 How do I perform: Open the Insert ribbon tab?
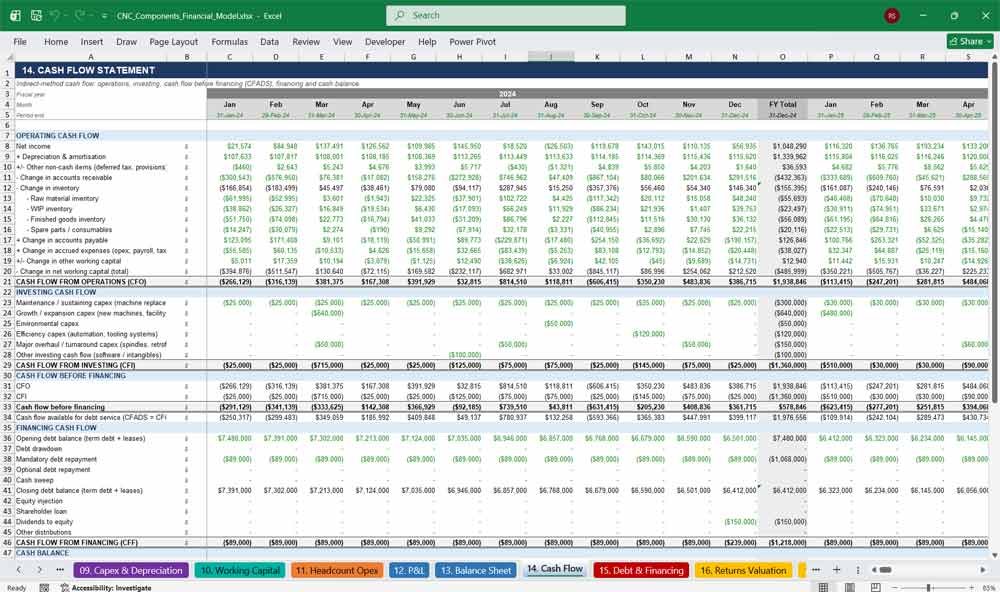91,41
